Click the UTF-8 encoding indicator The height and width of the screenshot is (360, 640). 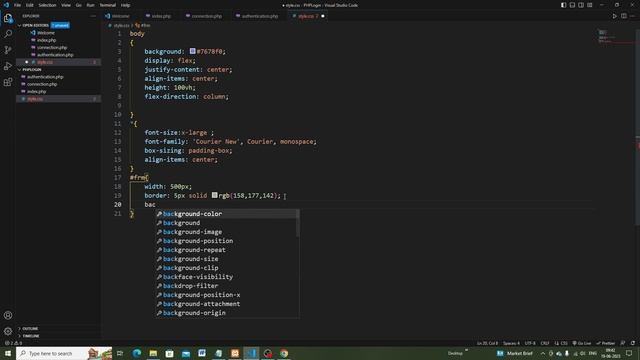pyautogui.click(x=530, y=343)
